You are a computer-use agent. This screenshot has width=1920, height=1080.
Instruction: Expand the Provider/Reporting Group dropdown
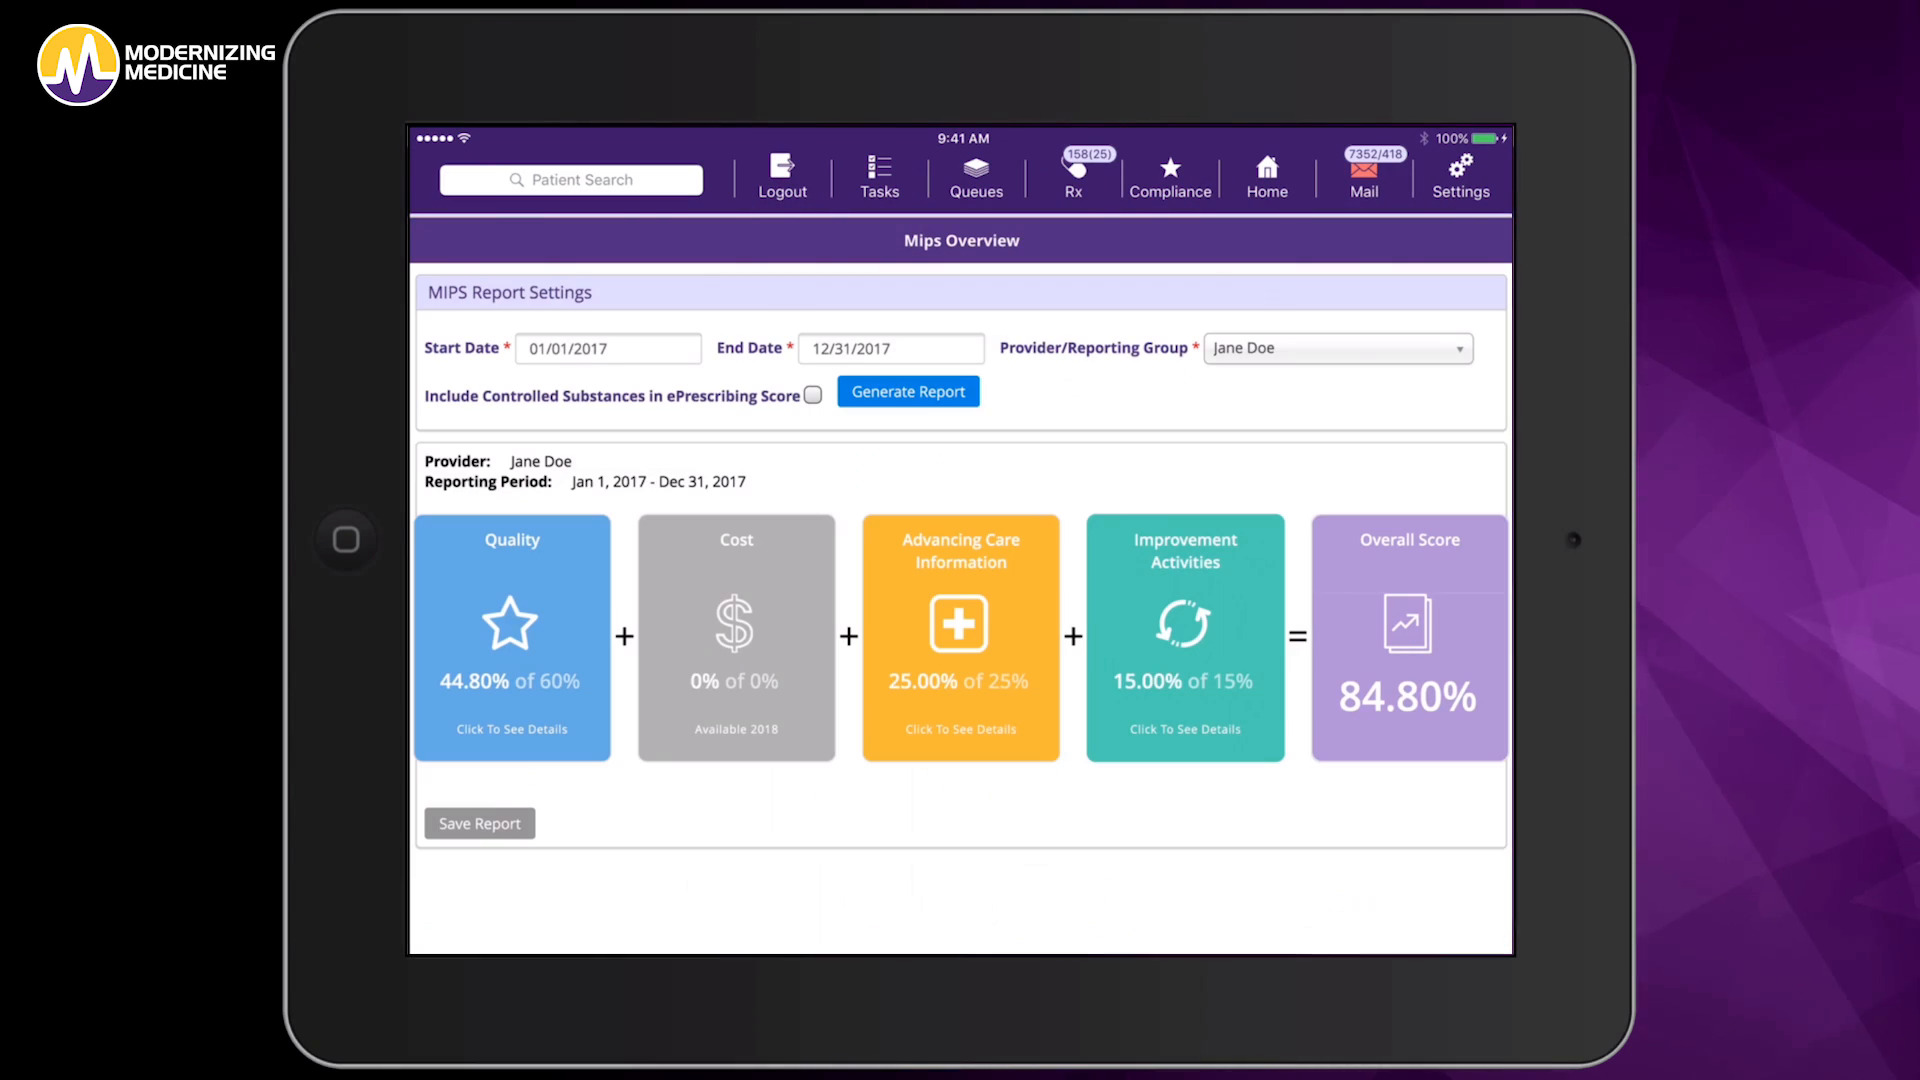(1338, 348)
